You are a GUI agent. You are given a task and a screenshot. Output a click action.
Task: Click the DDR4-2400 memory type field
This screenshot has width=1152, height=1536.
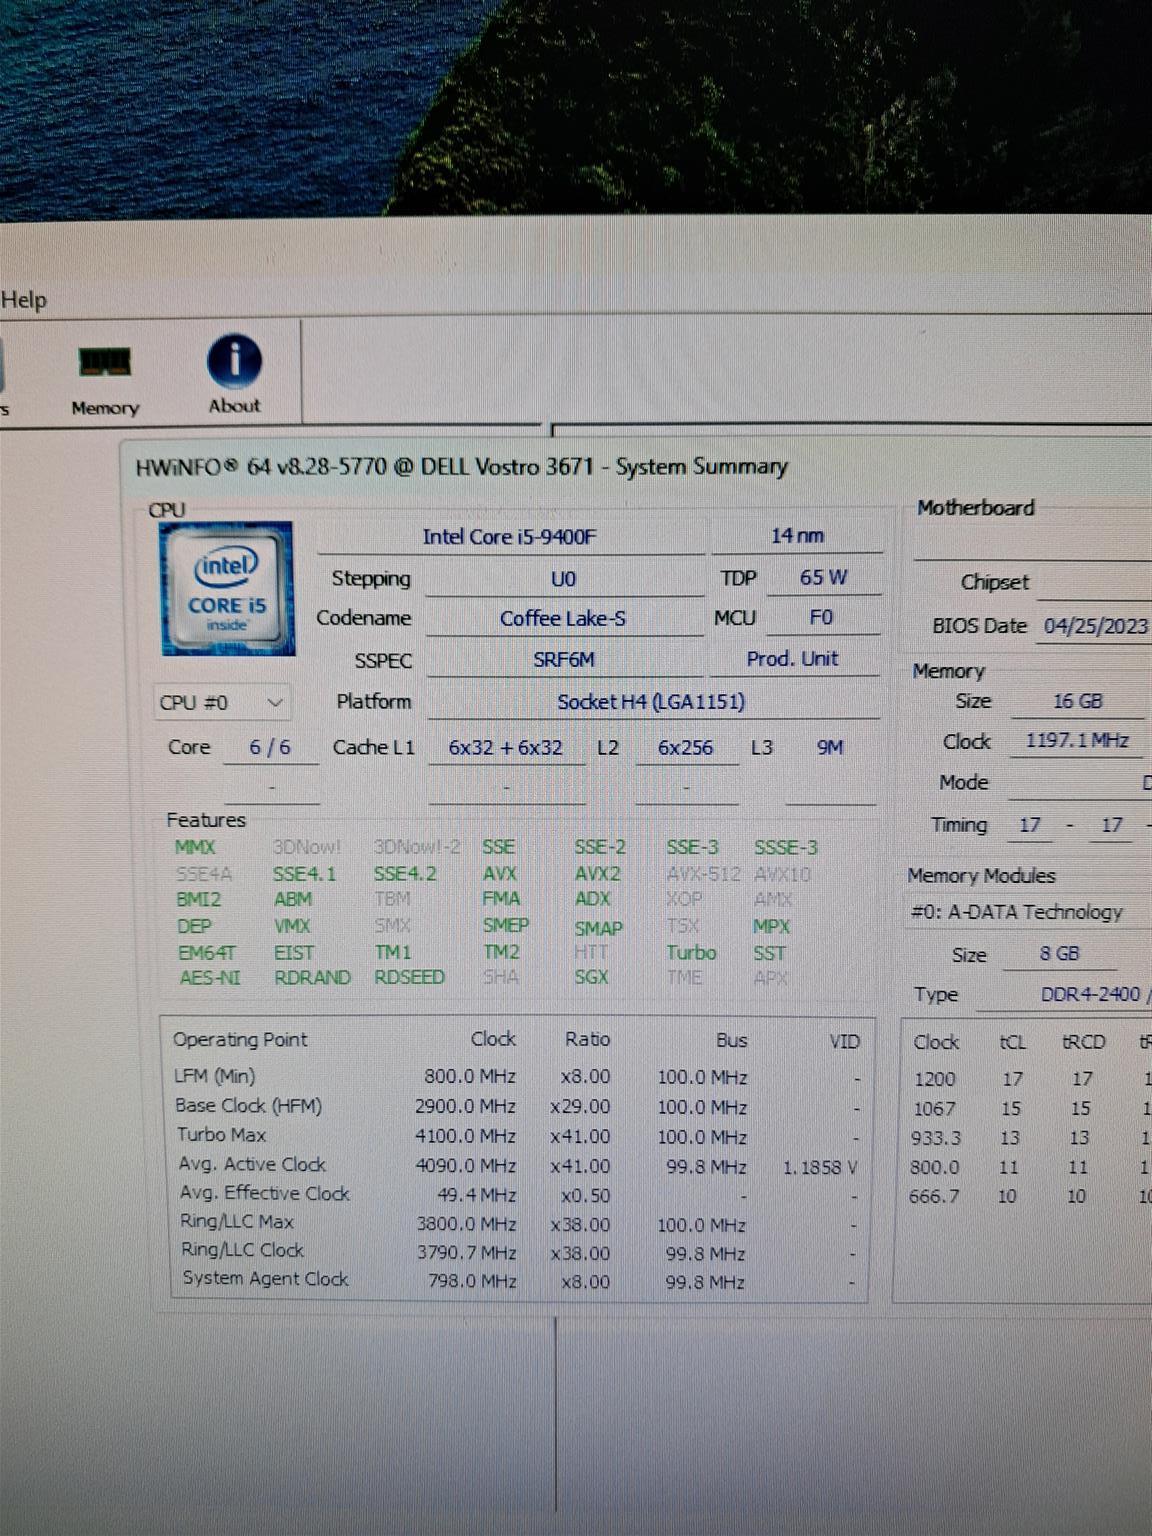1088,995
